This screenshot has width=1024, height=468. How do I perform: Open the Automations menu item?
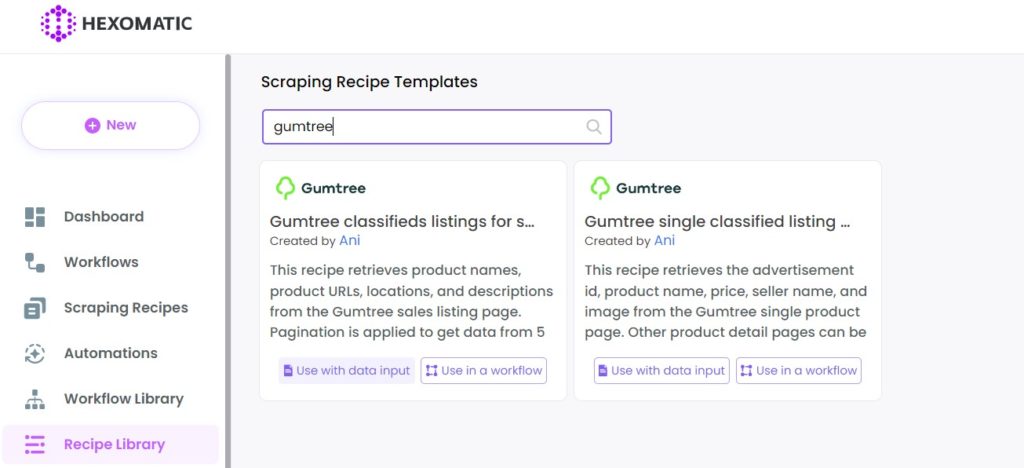(110, 353)
